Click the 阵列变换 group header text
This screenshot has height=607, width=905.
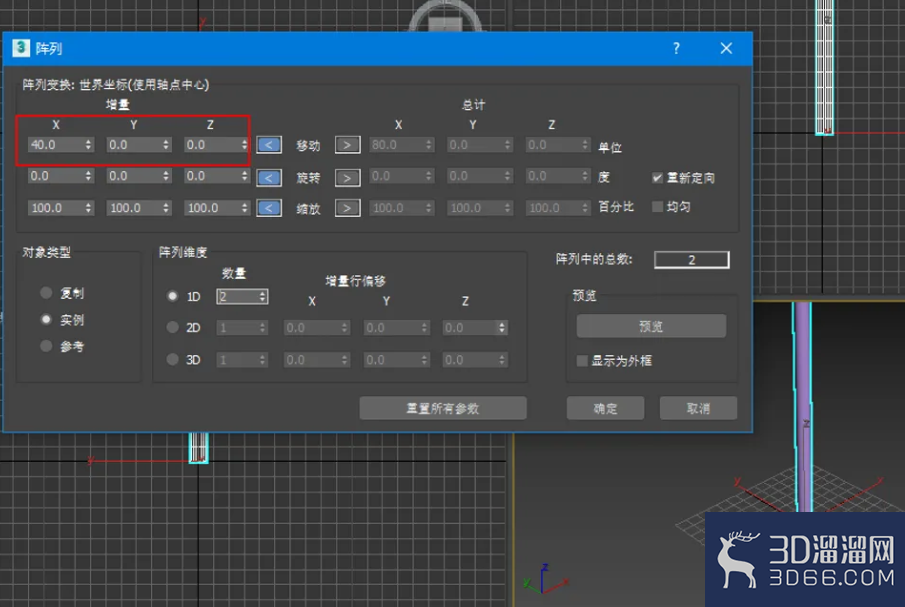(x=115, y=85)
